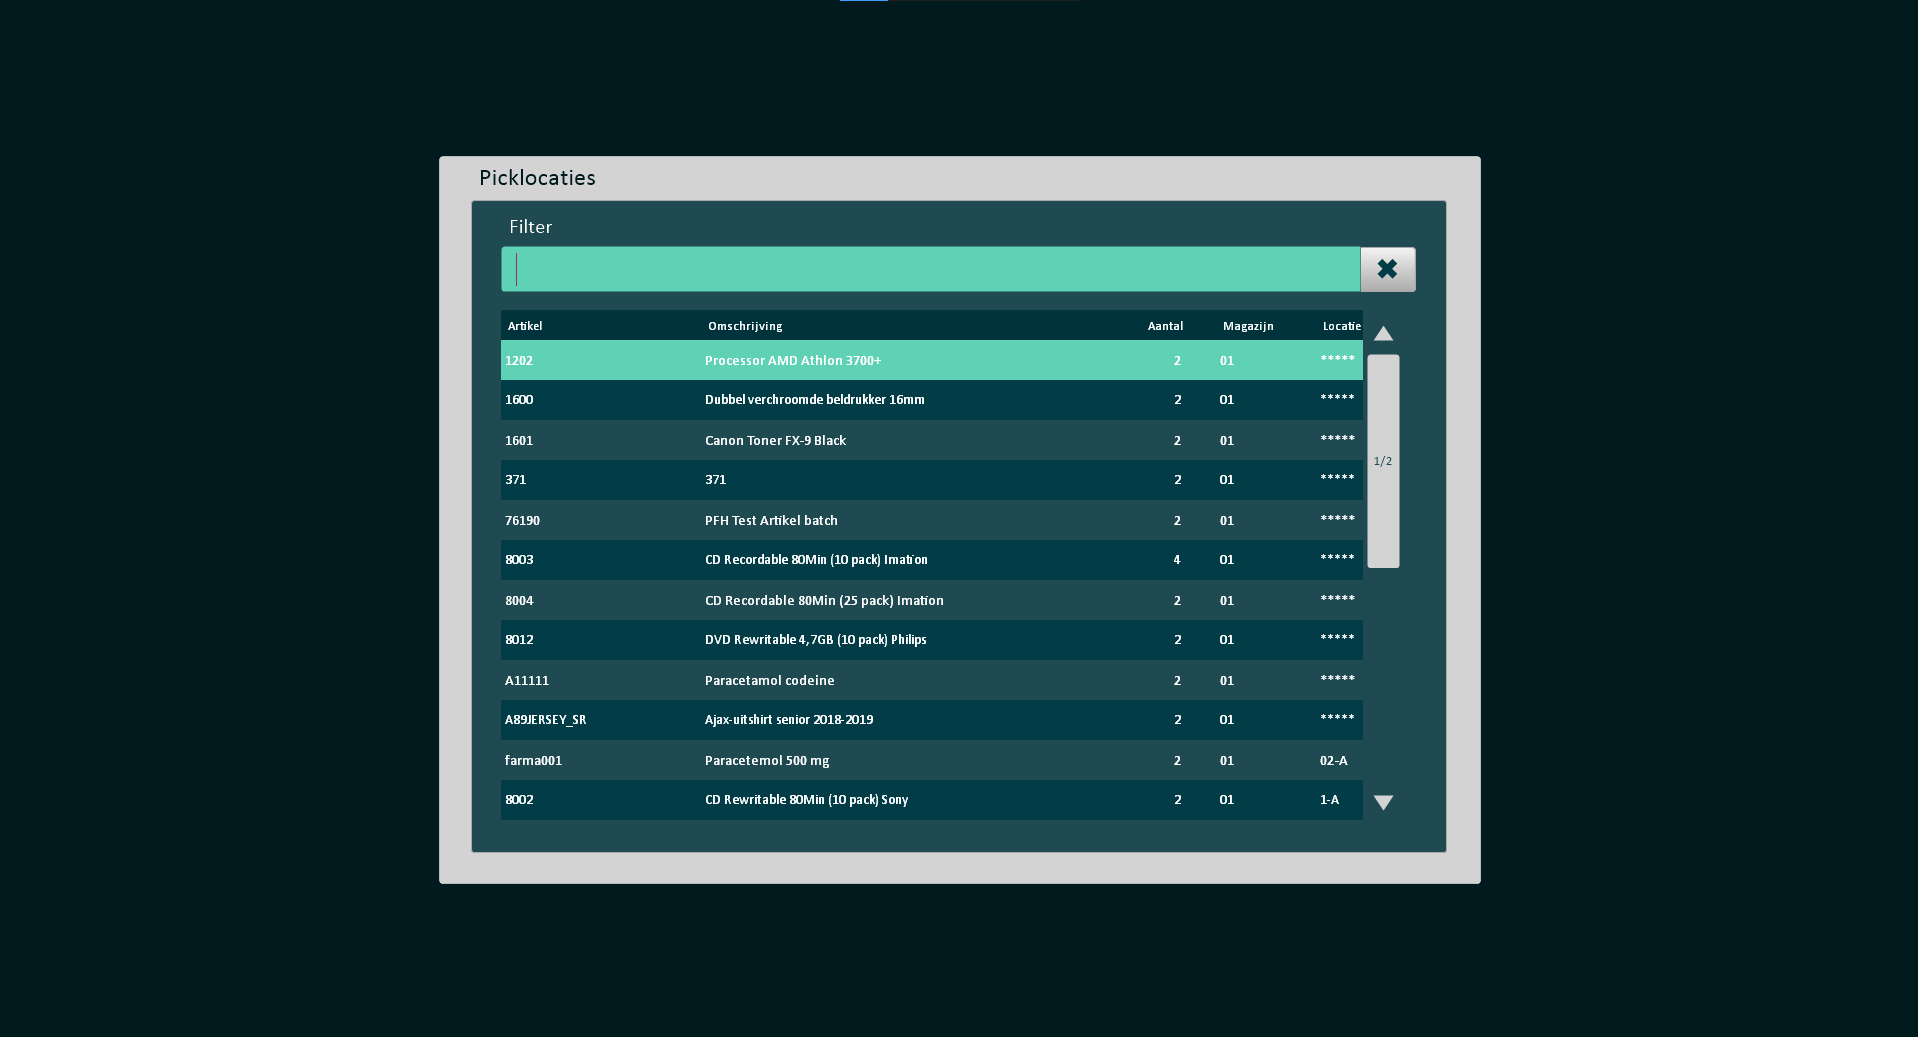Click the list scrollbar thumb

[1383, 461]
